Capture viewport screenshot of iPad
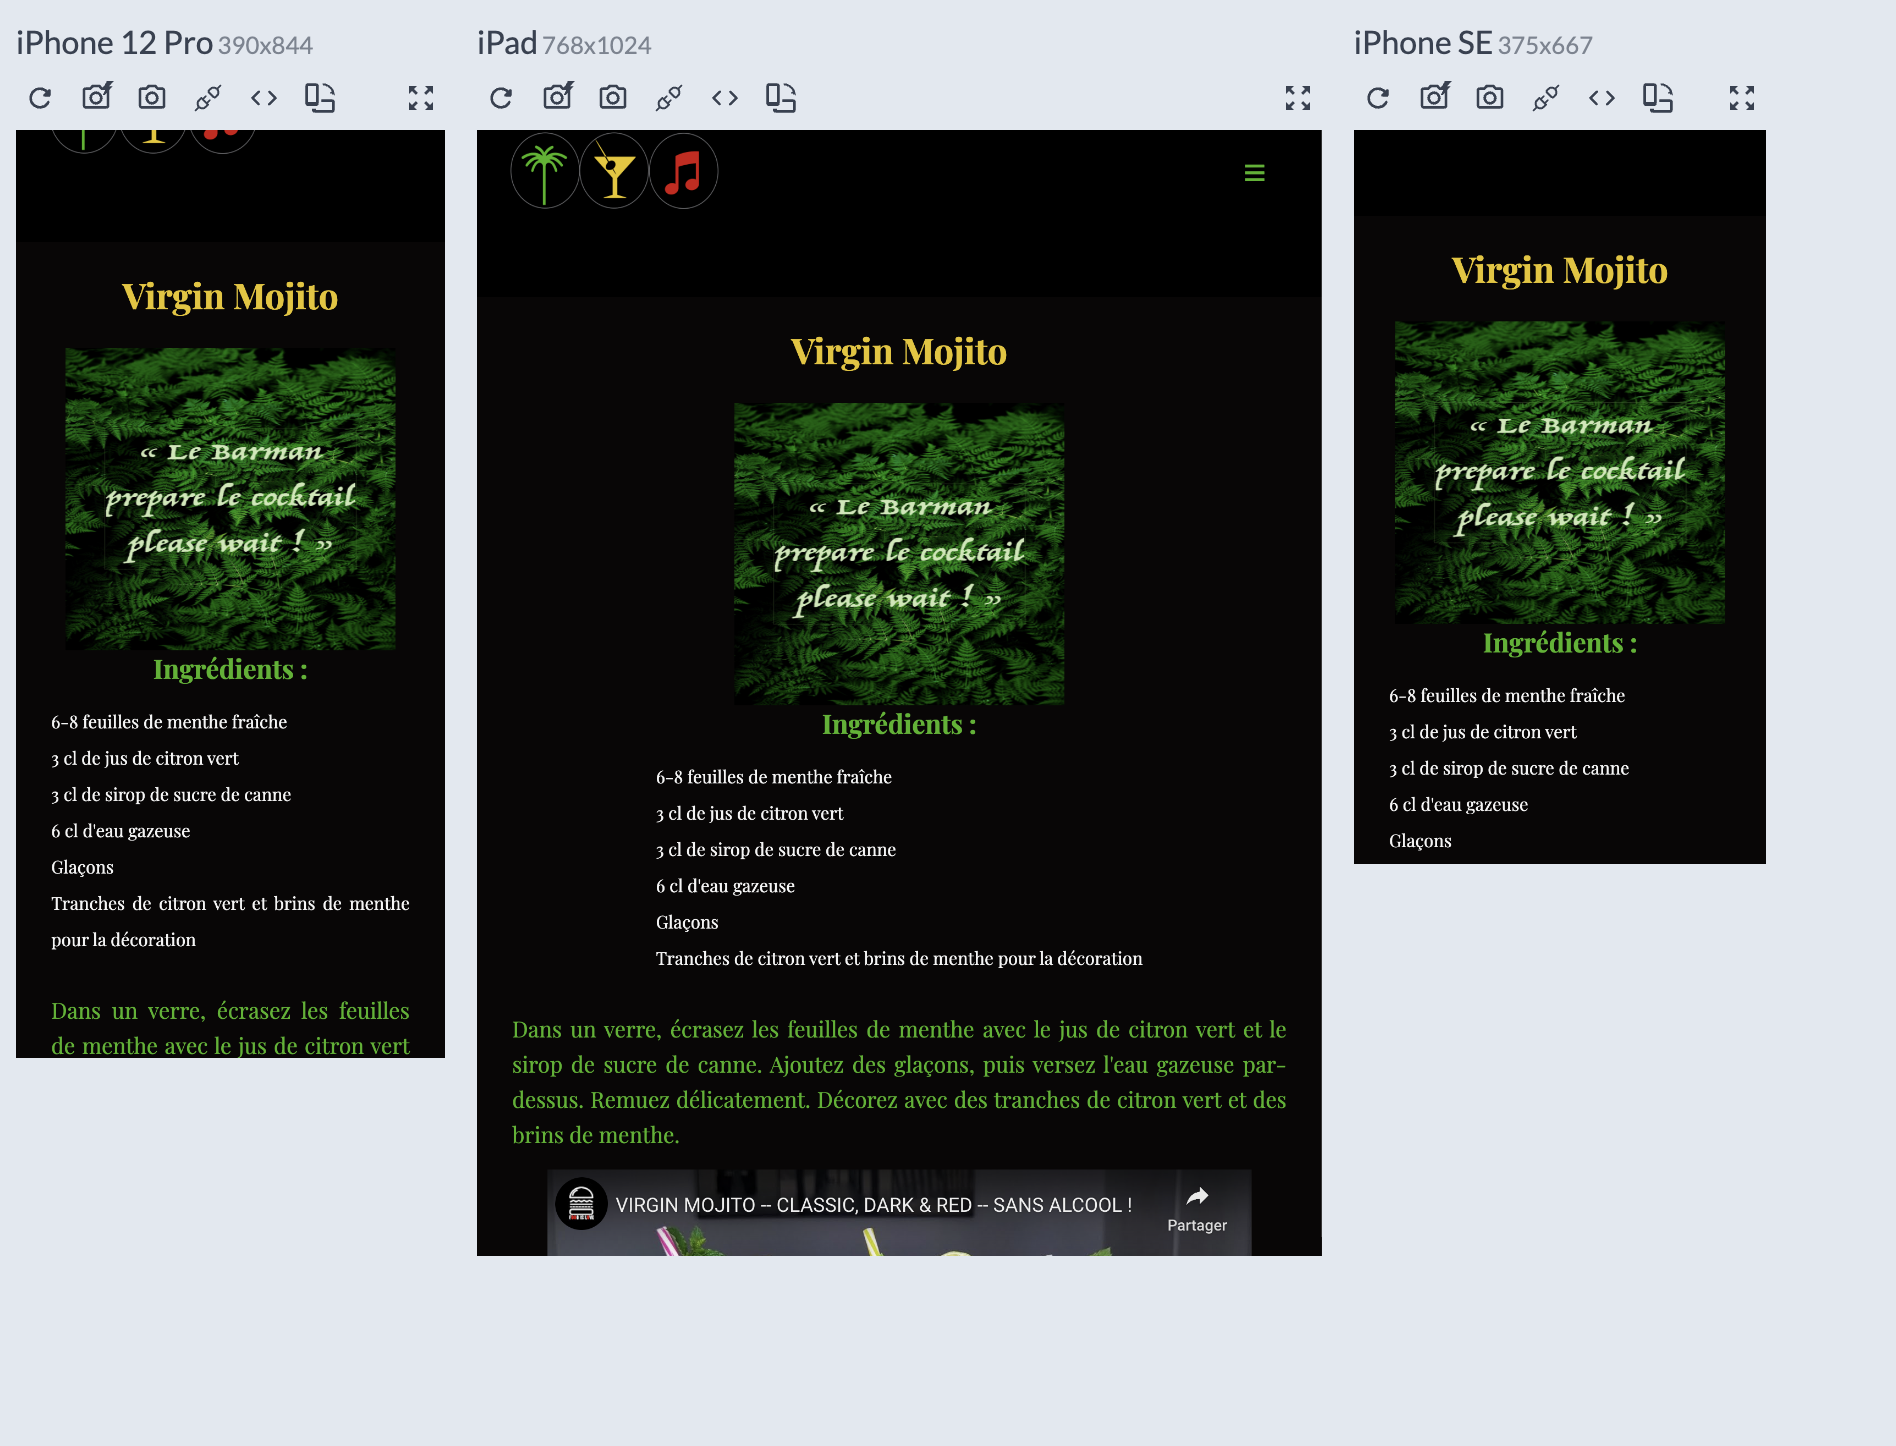This screenshot has height=1446, width=1896. click(x=613, y=97)
